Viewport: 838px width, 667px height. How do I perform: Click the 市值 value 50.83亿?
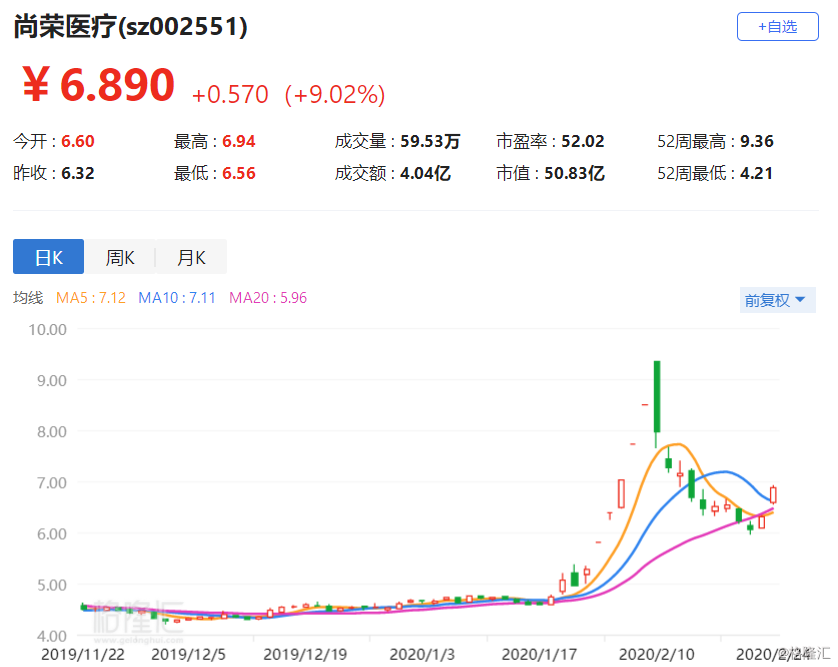pyautogui.click(x=574, y=173)
